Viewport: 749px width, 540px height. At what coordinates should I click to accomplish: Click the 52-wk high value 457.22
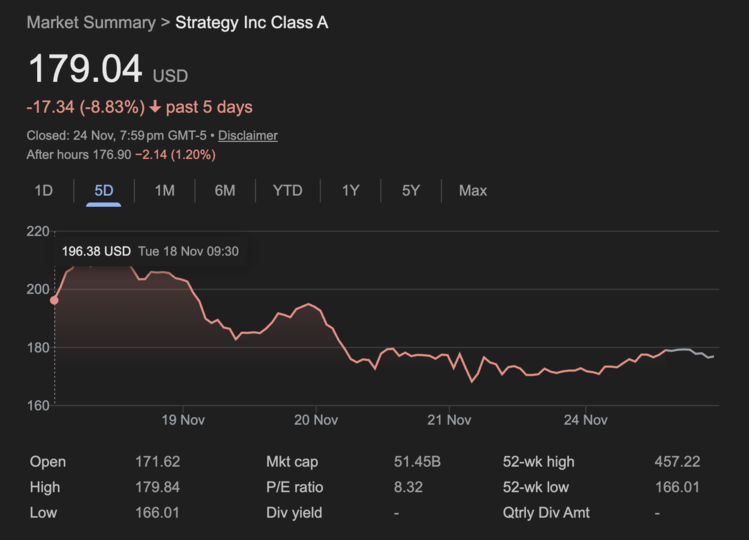[677, 462]
